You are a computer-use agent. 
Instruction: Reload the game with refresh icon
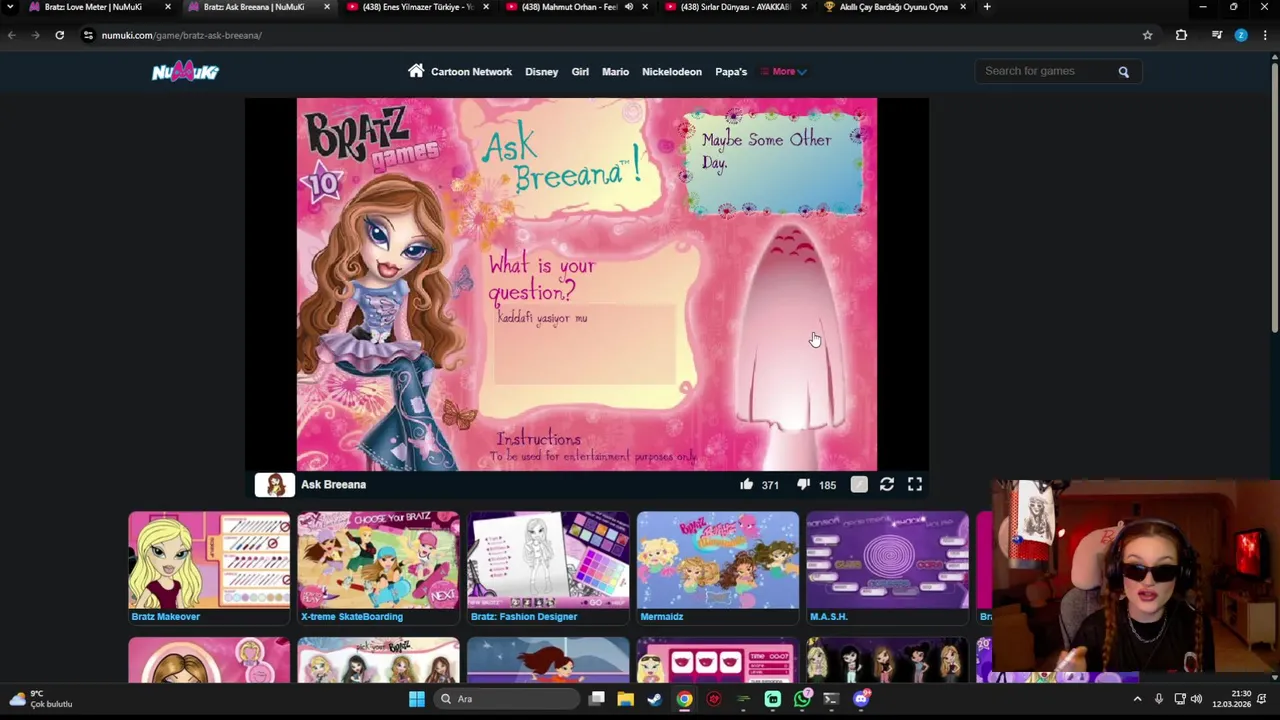[887, 484]
